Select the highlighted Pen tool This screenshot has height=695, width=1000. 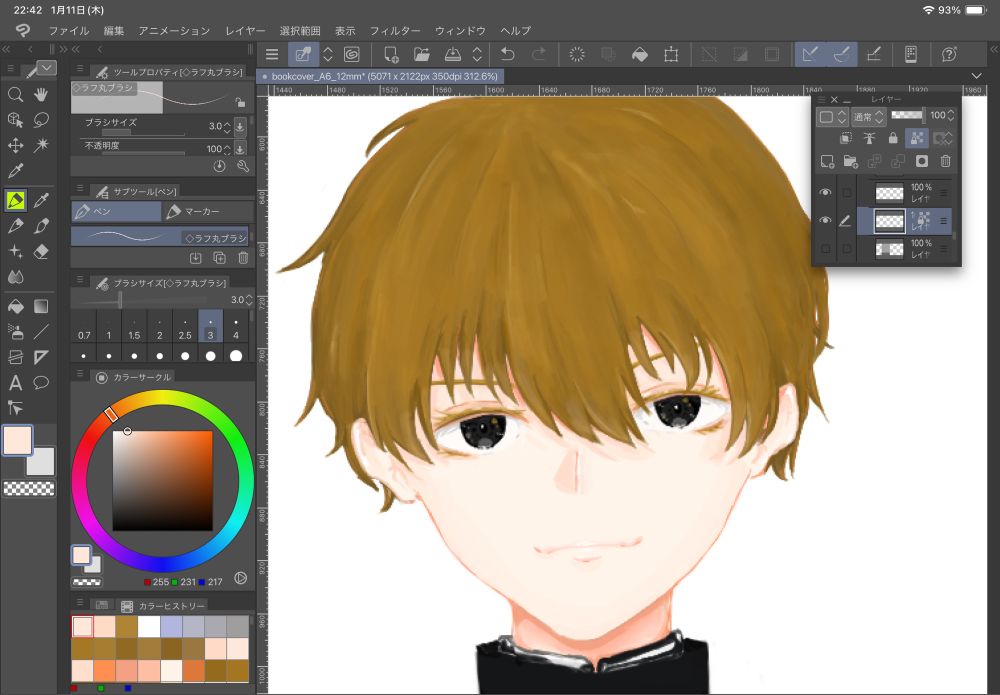[15, 200]
